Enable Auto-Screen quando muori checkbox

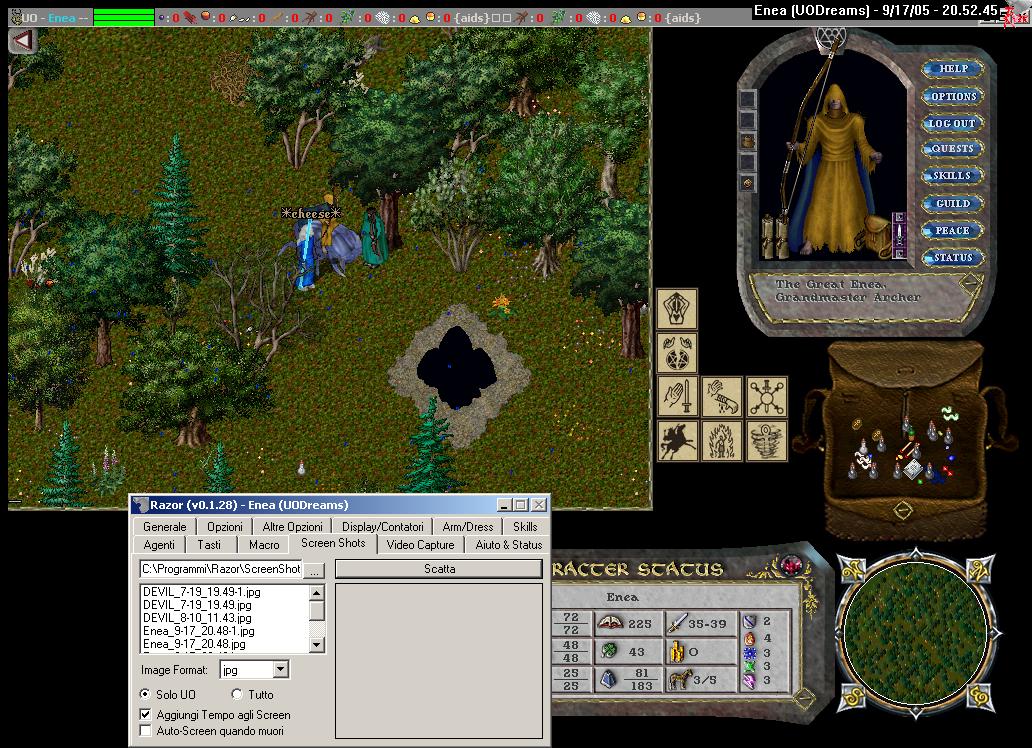(145, 731)
